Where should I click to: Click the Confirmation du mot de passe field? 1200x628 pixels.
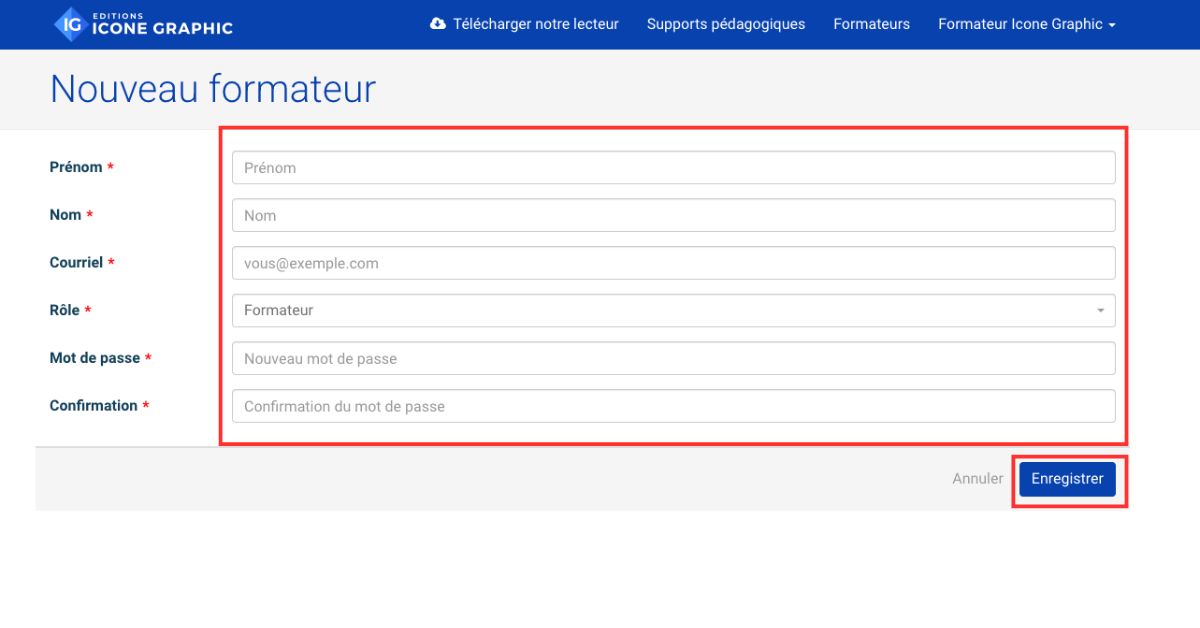(x=672, y=407)
